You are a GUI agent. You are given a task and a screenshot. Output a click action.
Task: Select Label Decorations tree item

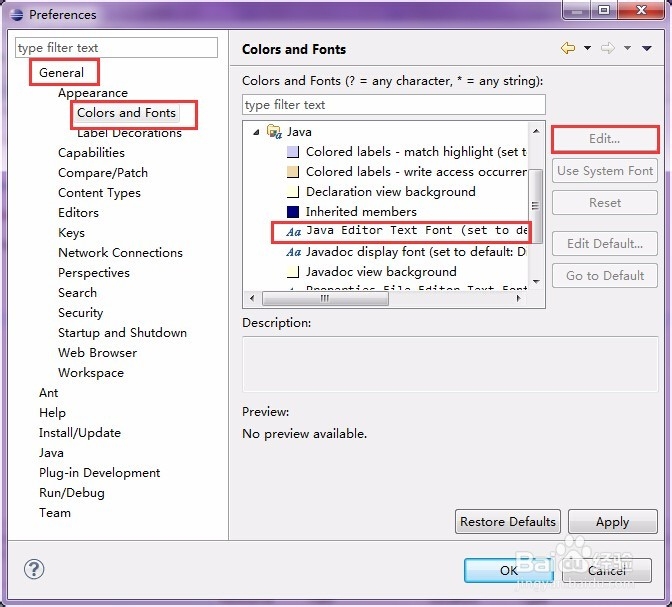pos(129,133)
